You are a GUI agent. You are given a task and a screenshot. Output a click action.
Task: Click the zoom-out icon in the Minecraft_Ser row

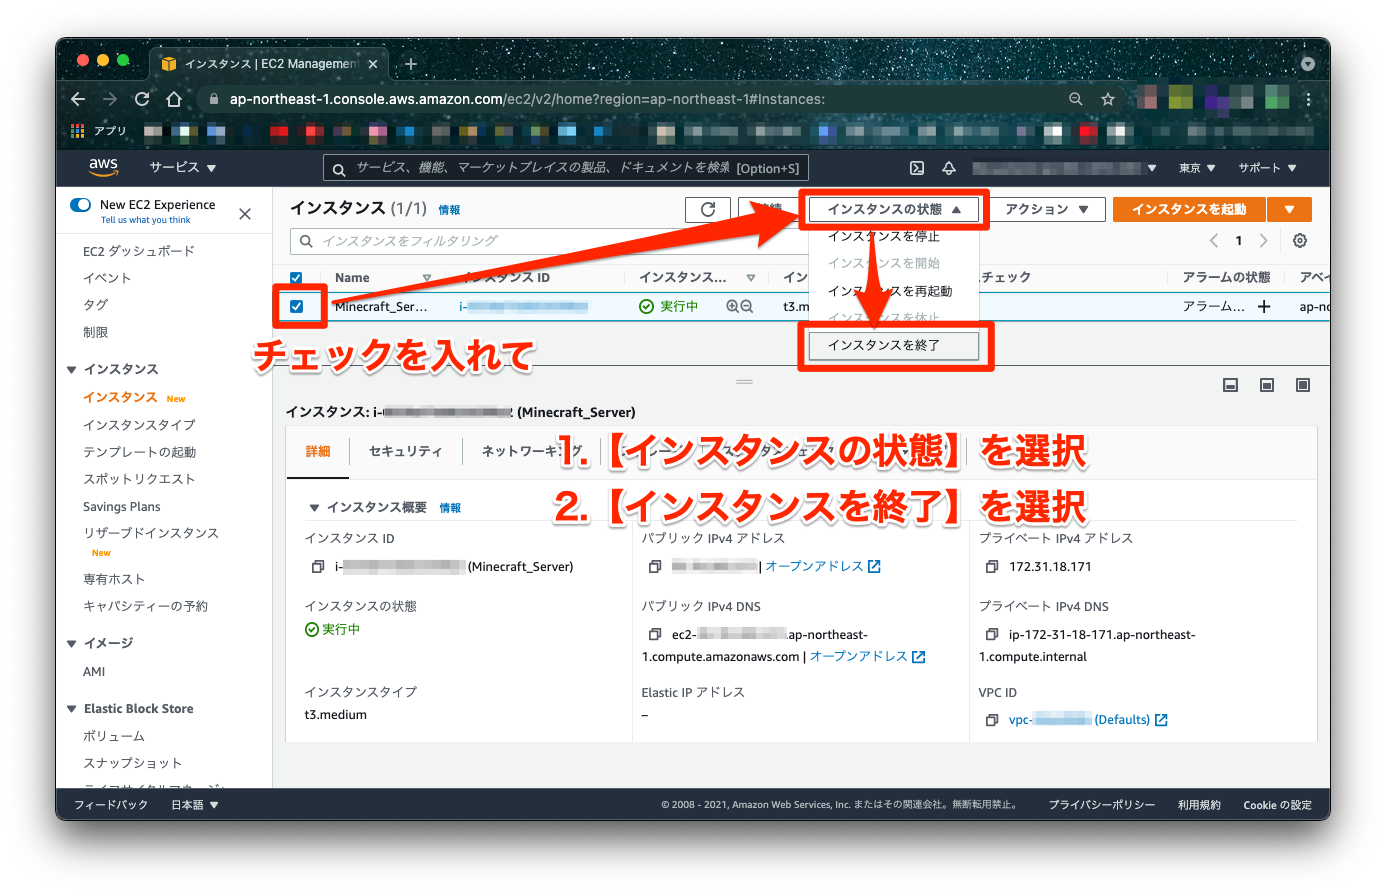click(x=746, y=307)
